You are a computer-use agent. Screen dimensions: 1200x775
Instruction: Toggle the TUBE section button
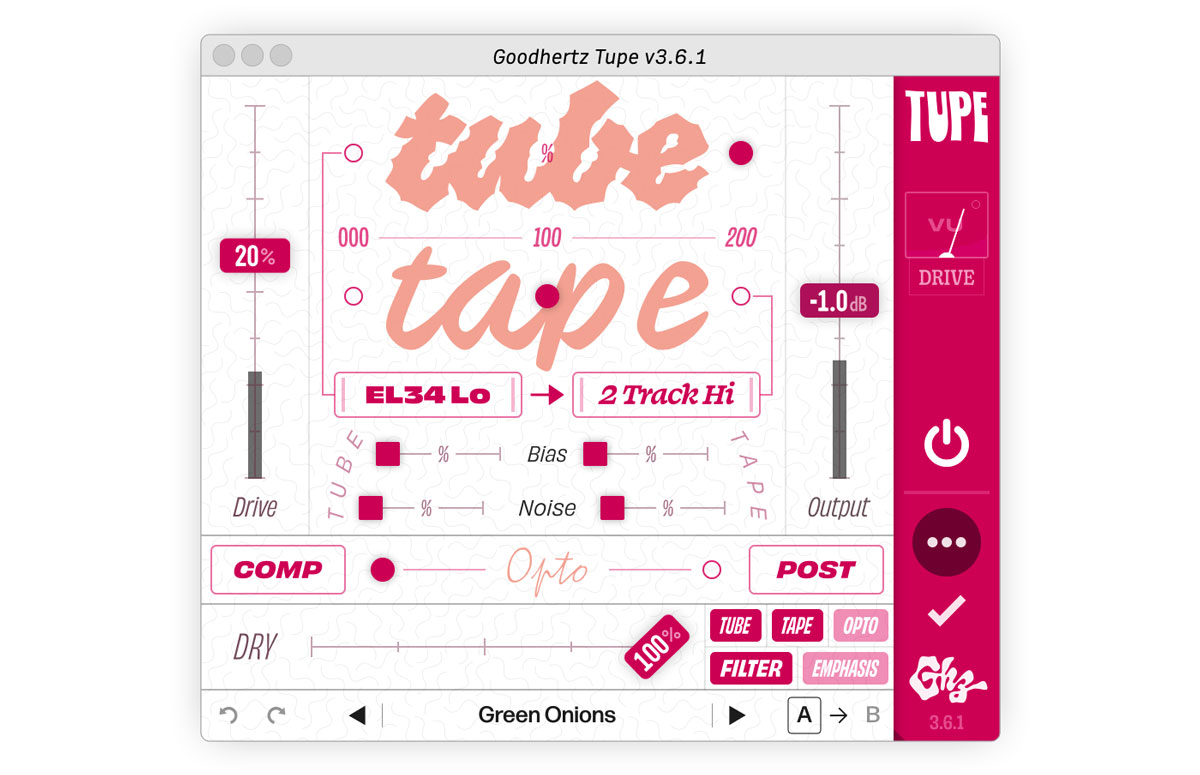point(736,626)
